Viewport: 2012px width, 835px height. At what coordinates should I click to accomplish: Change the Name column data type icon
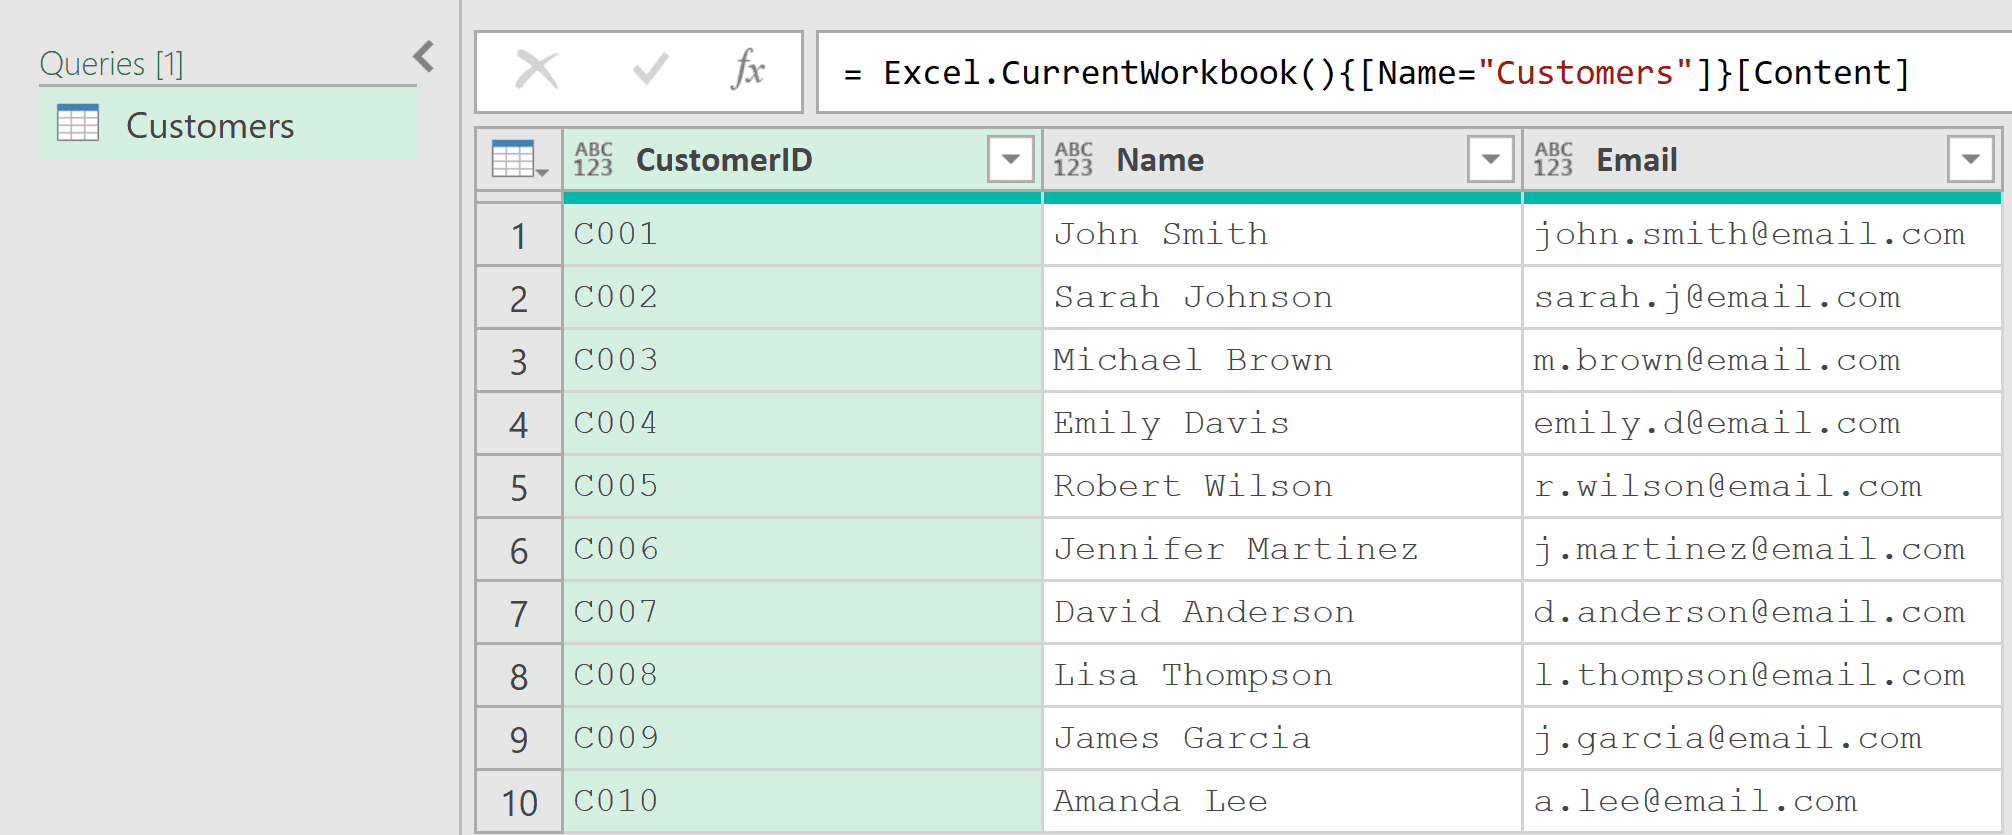1073,159
